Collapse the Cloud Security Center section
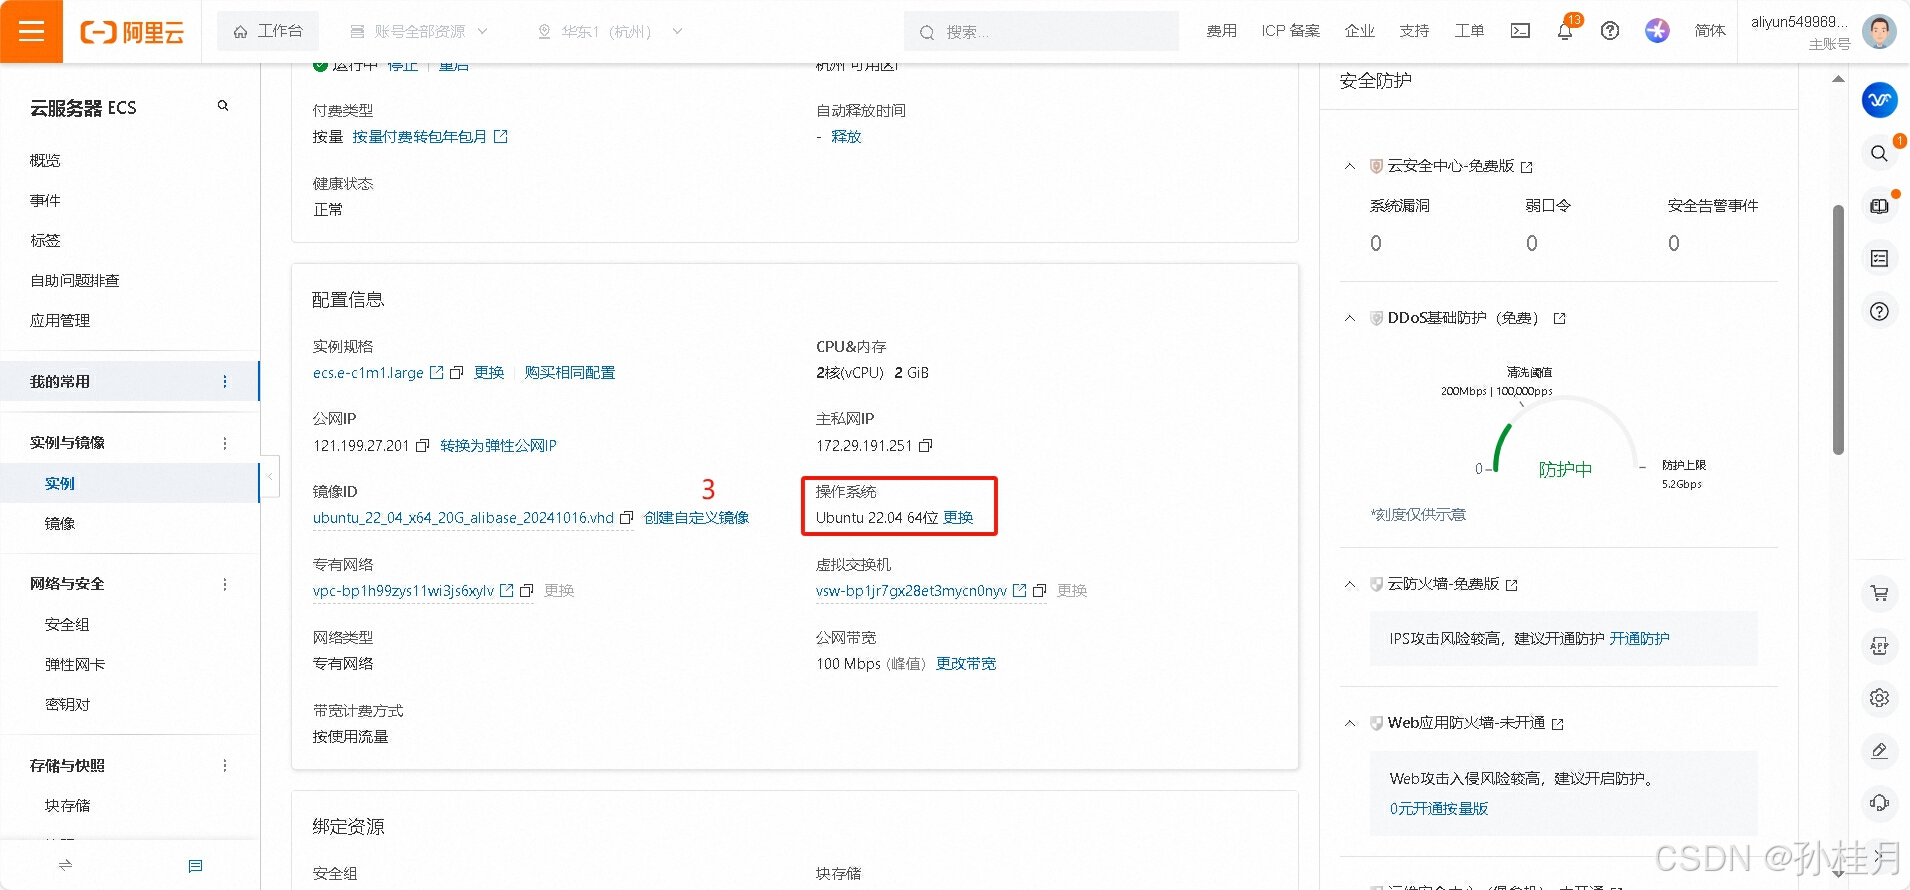The image size is (1910, 890). pyautogui.click(x=1350, y=166)
